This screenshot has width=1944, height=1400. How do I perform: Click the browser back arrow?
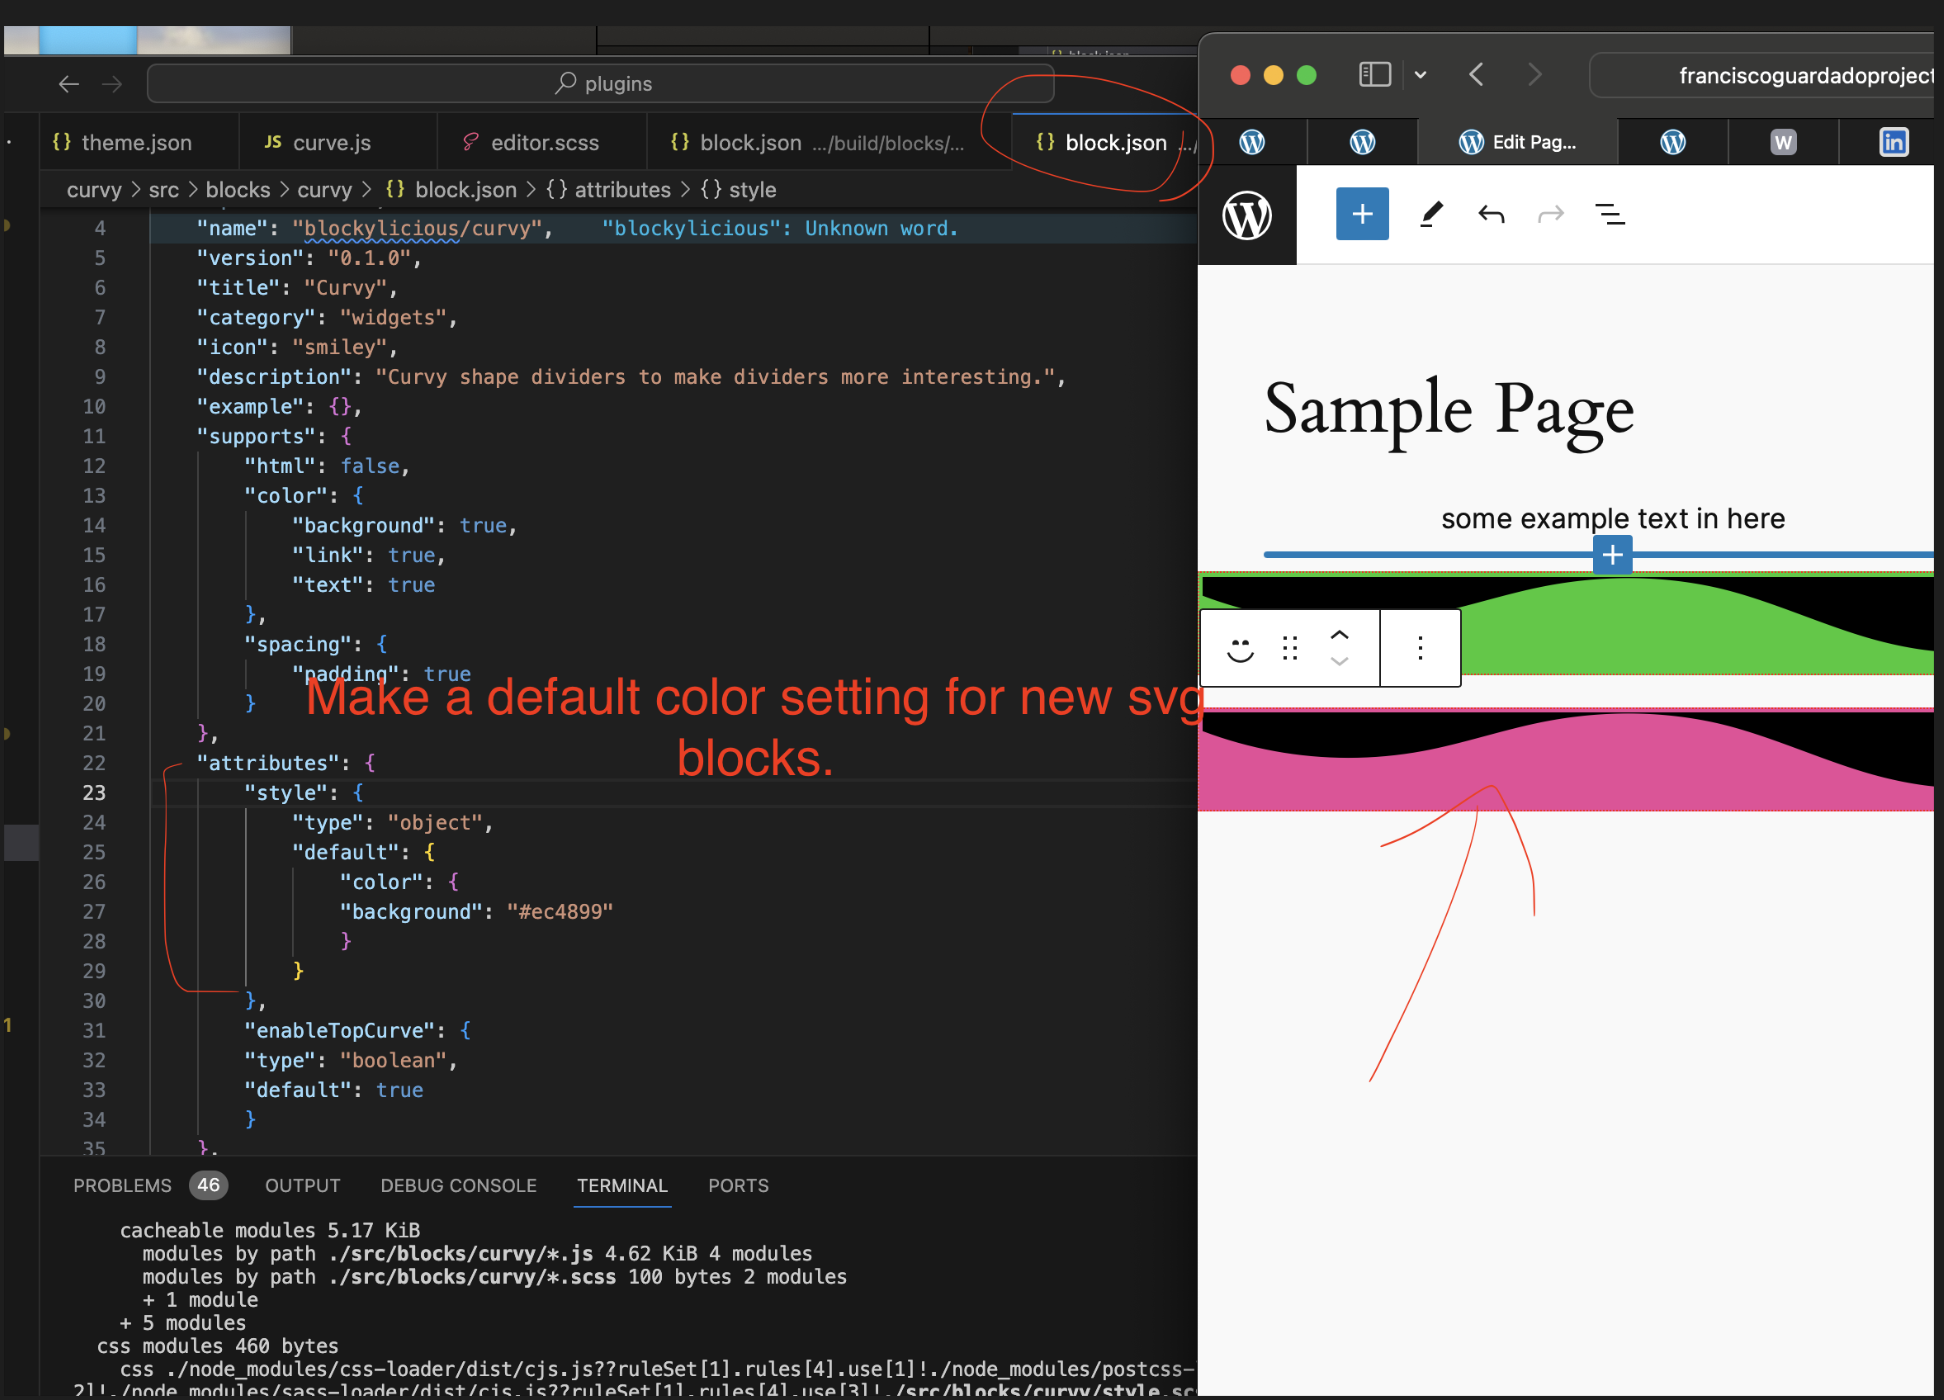coord(1477,75)
